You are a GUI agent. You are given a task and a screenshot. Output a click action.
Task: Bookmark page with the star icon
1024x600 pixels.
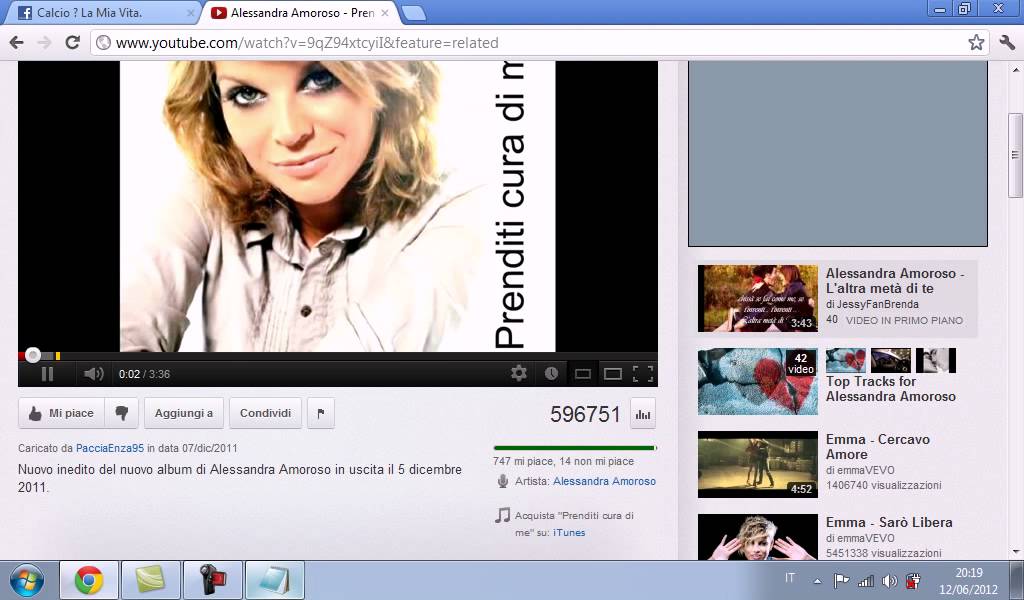[x=976, y=43]
